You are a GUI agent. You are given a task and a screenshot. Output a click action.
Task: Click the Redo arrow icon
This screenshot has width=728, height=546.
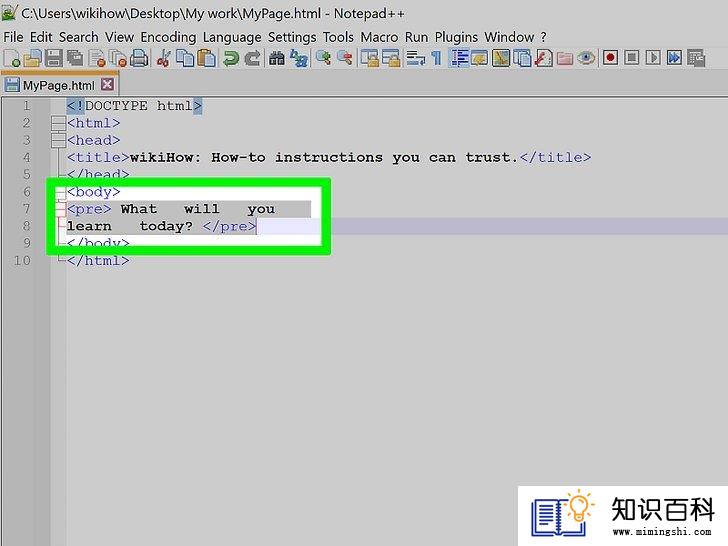coord(252,58)
